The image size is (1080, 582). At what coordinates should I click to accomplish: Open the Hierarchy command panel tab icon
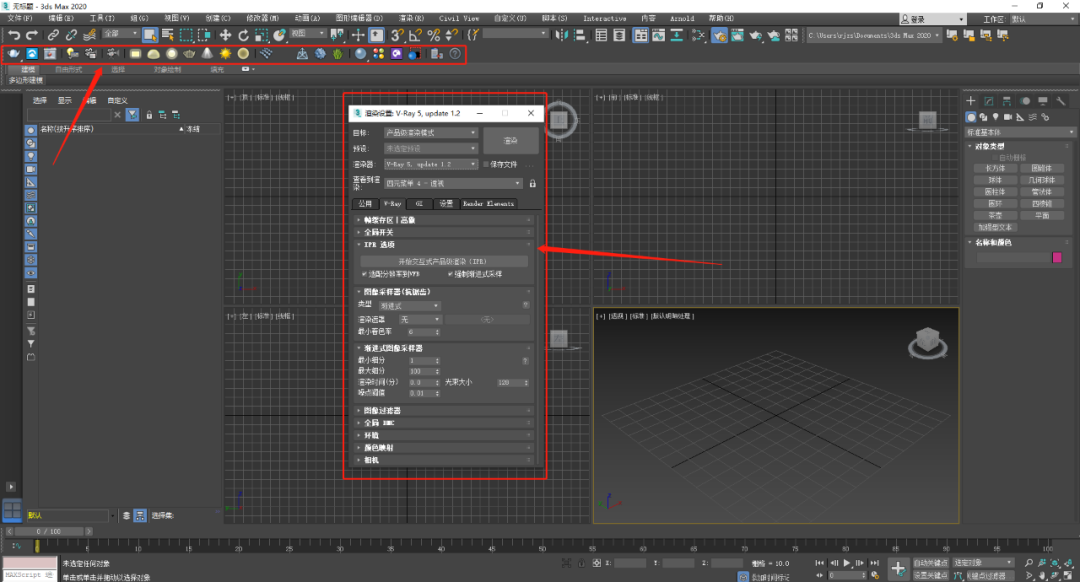[x=1007, y=101]
